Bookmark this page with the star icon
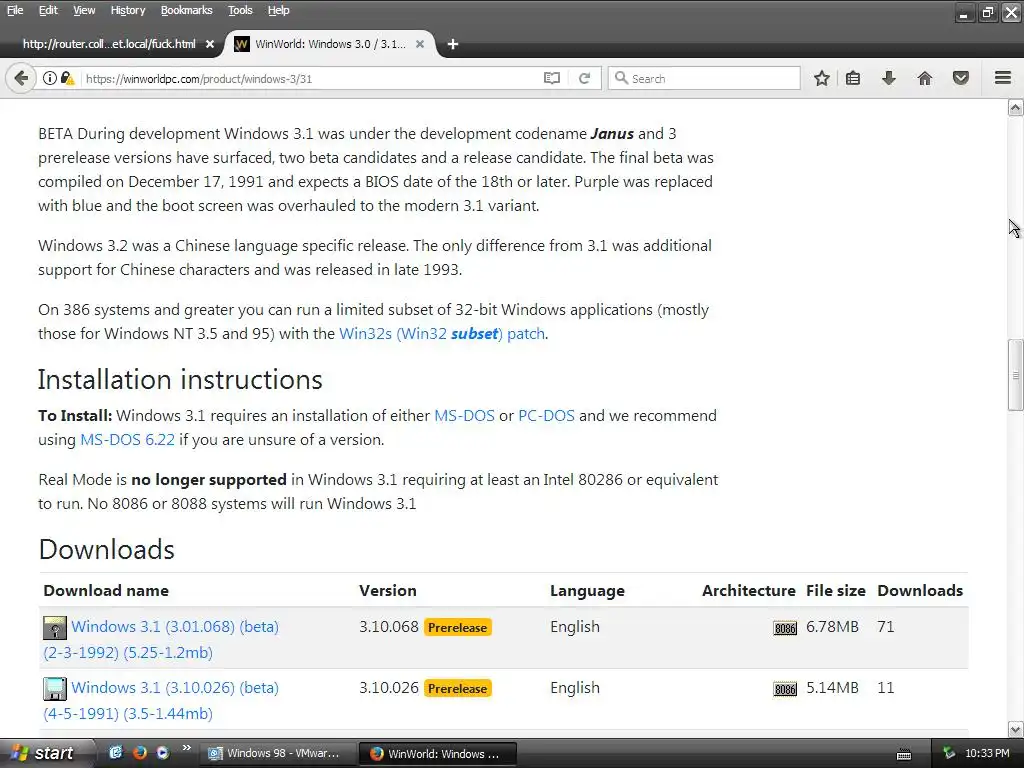 (x=822, y=78)
